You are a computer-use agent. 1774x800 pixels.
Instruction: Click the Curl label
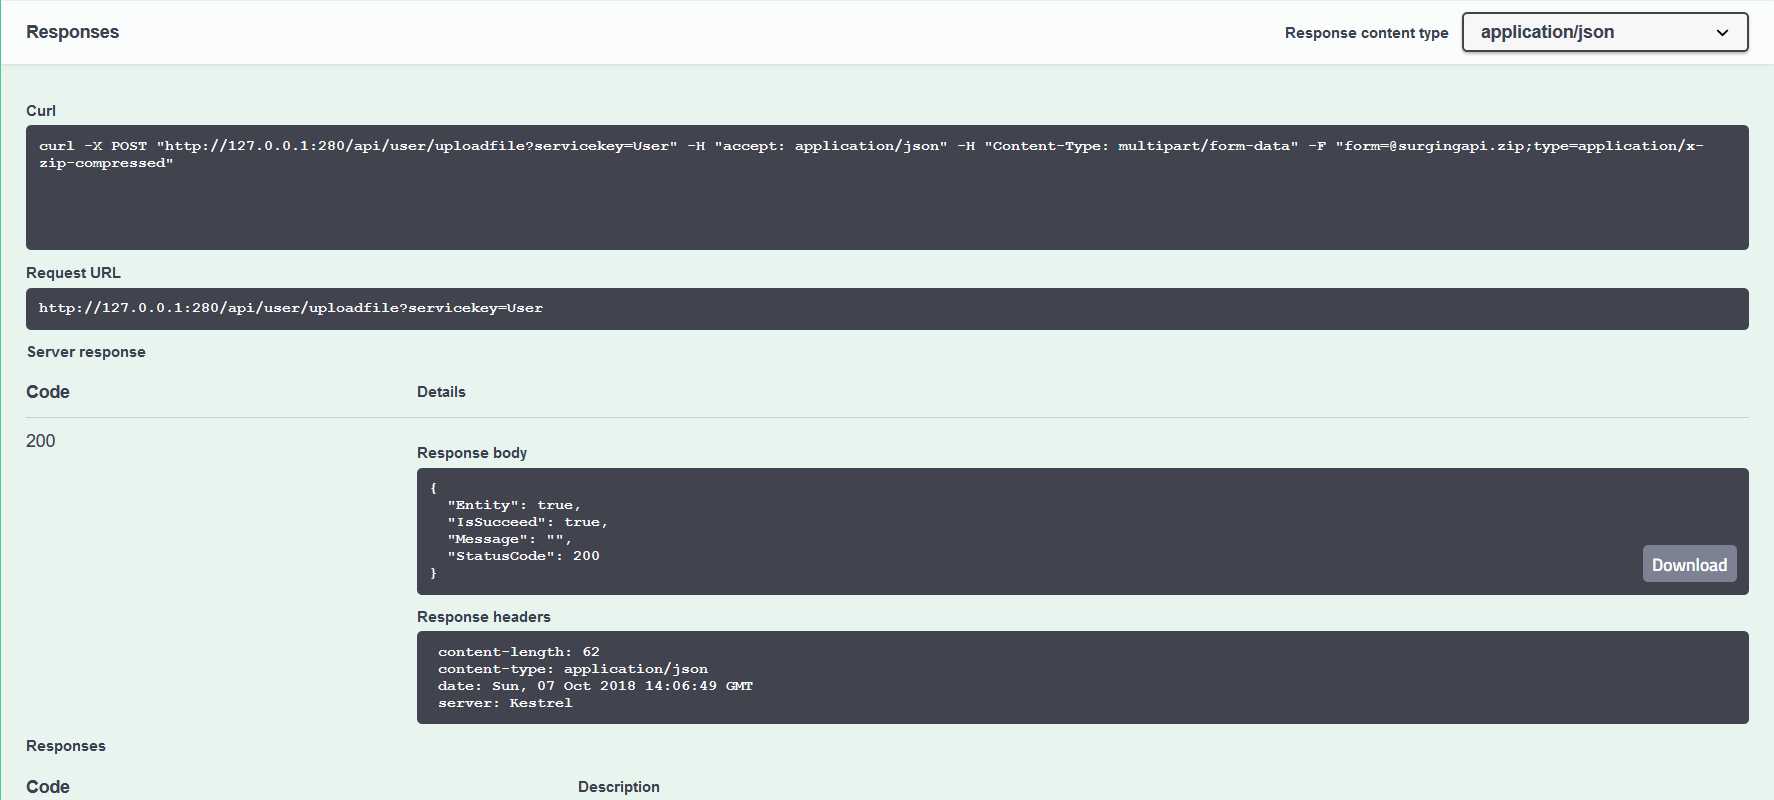click(x=41, y=111)
